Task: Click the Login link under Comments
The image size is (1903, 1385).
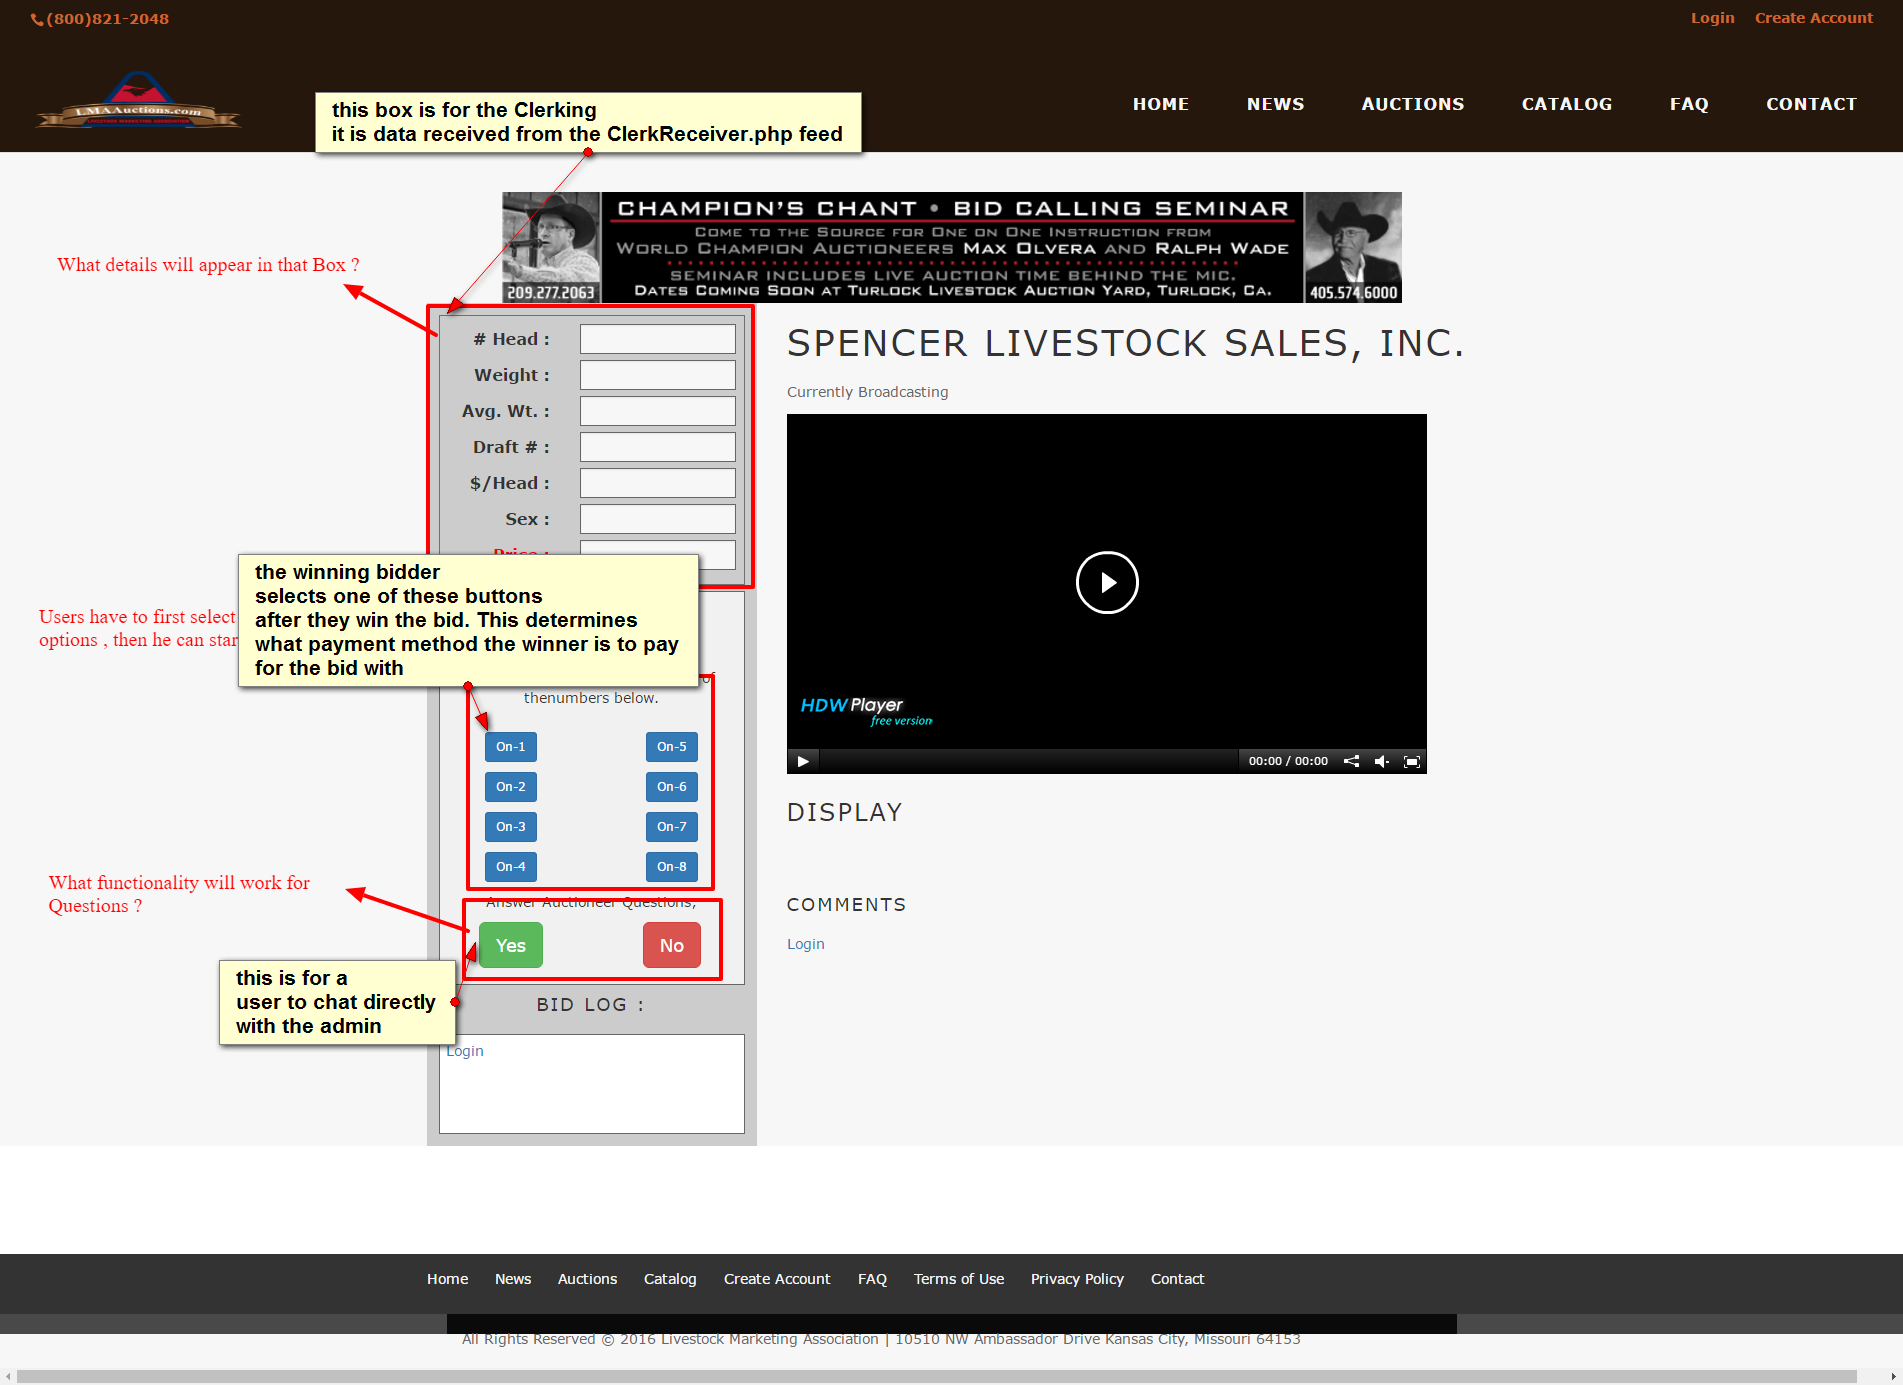Action: point(806,944)
